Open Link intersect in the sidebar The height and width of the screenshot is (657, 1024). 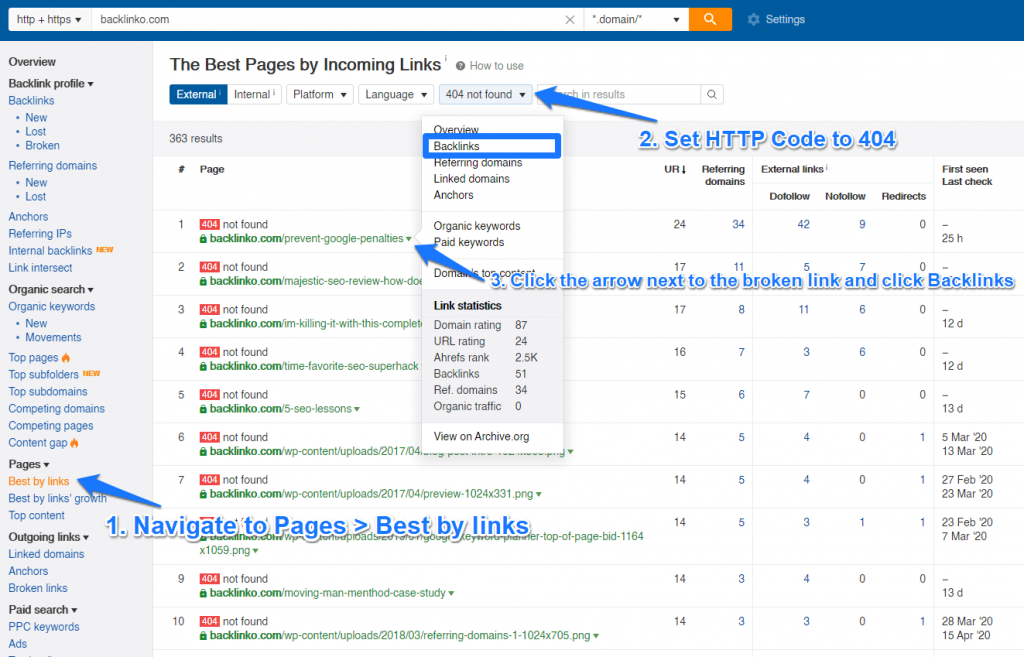(x=40, y=268)
